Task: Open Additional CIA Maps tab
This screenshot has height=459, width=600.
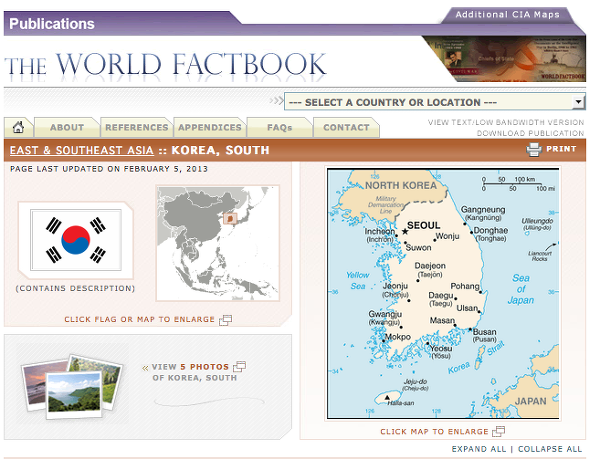Action: pos(507,15)
